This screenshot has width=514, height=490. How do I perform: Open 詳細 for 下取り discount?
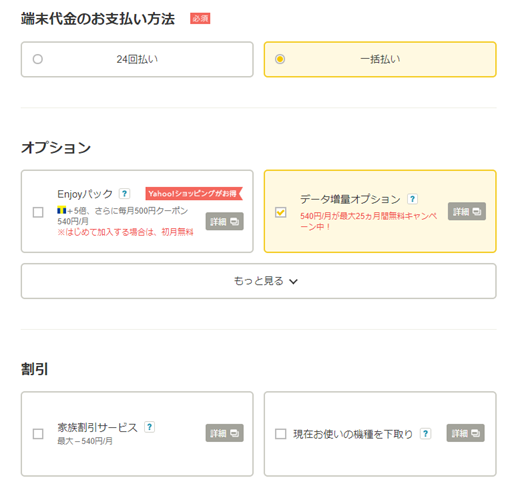[466, 433]
